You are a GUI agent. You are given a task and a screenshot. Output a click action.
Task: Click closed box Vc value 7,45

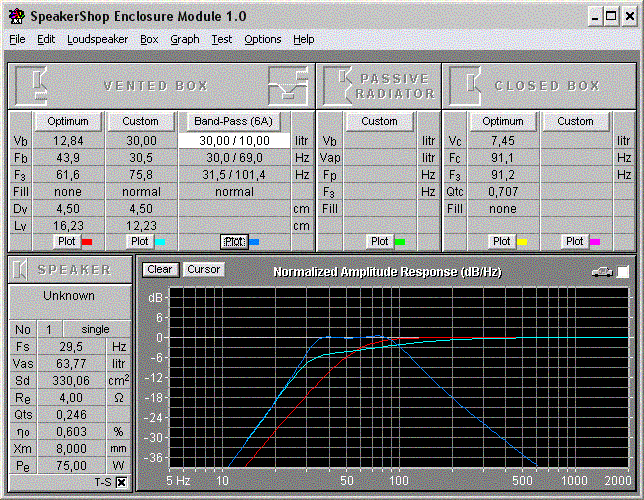(503, 141)
